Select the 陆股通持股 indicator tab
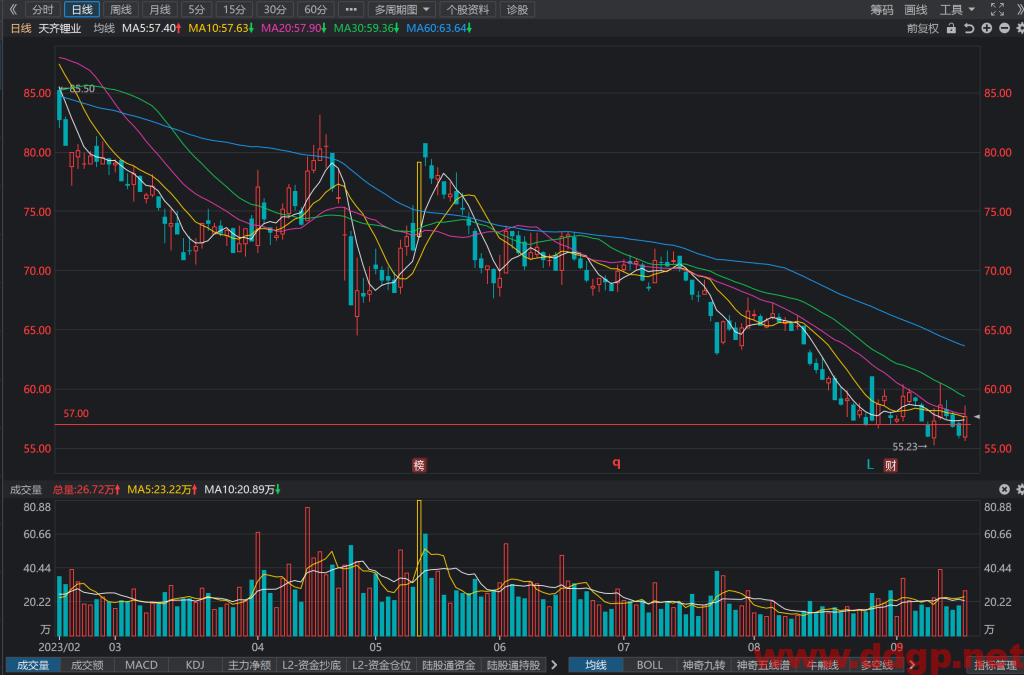This screenshot has height=675, width=1024. [513, 665]
